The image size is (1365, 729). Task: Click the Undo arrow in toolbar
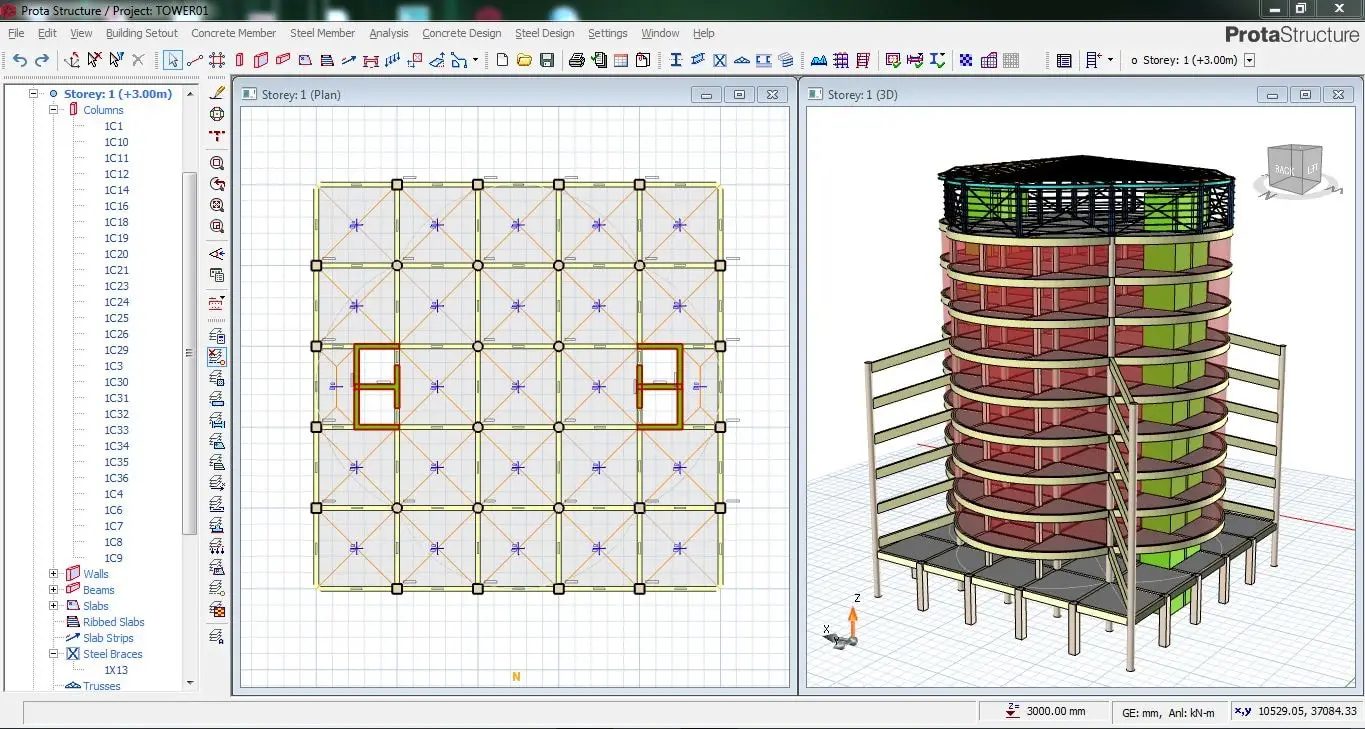click(20, 60)
